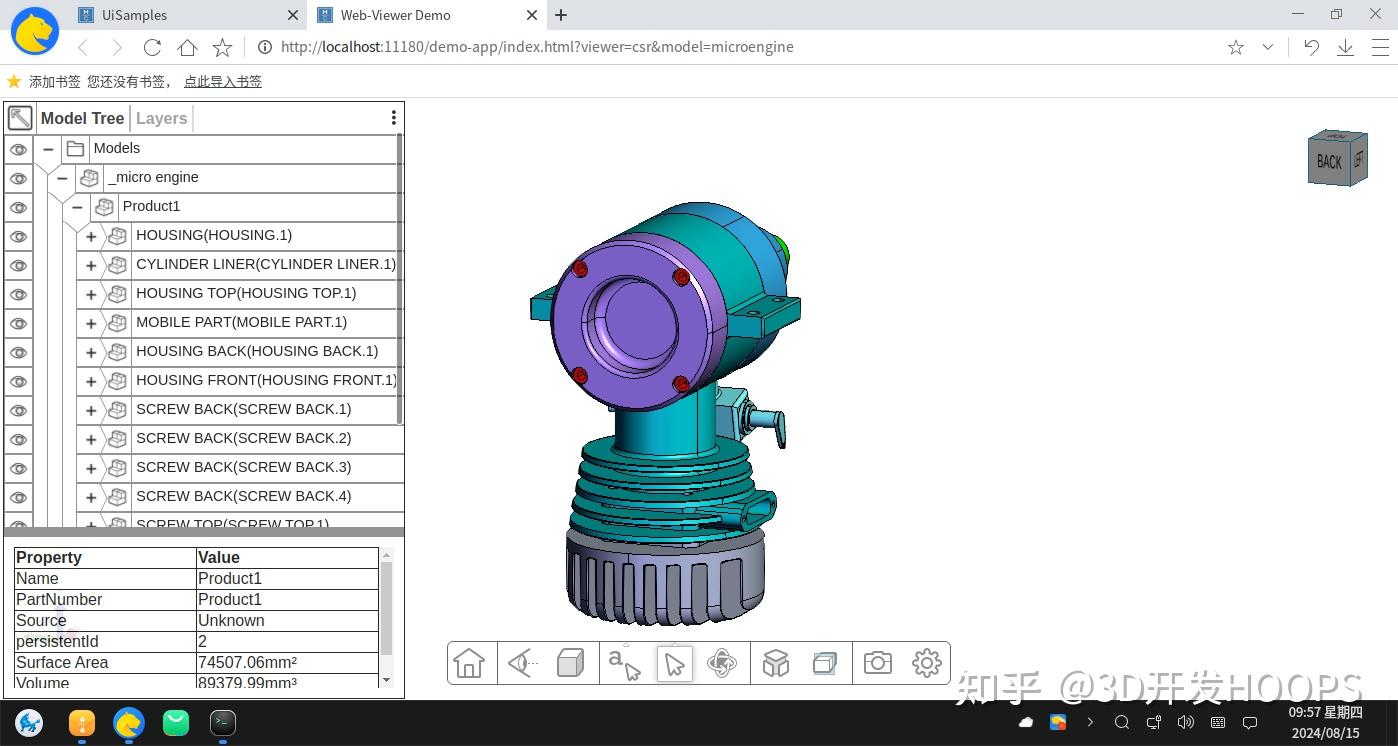This screenshot has height=746, width=1398.
Task: Expand HOUSING FRONT(HOUSING FRONT.1) node
Action: (91, 382)
